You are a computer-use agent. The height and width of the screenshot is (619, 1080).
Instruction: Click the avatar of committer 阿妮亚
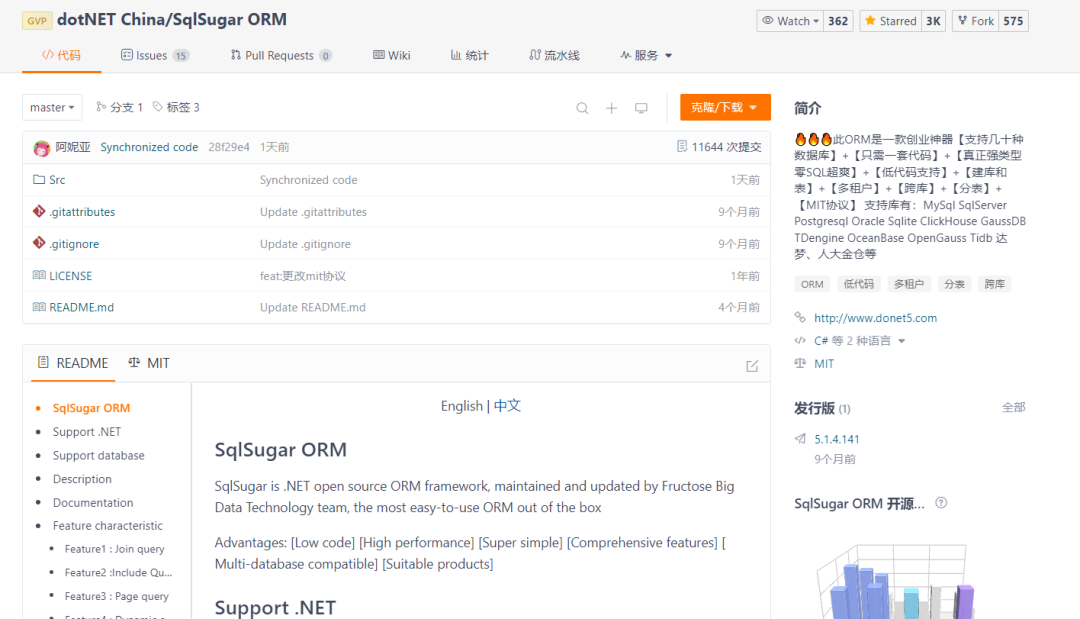point(39,145)
